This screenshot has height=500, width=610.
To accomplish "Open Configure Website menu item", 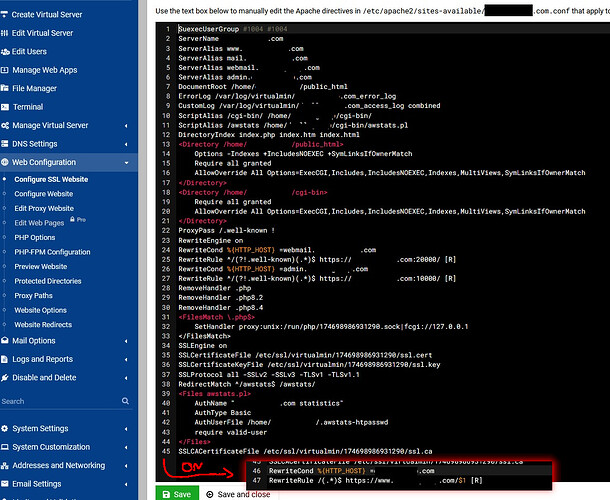I will [x=44, y=194].
